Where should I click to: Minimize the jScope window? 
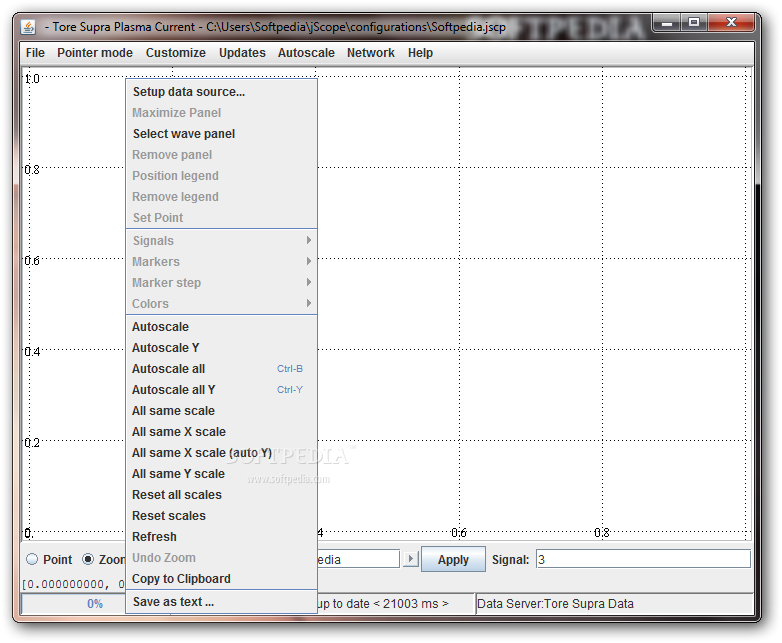point(667,22)
